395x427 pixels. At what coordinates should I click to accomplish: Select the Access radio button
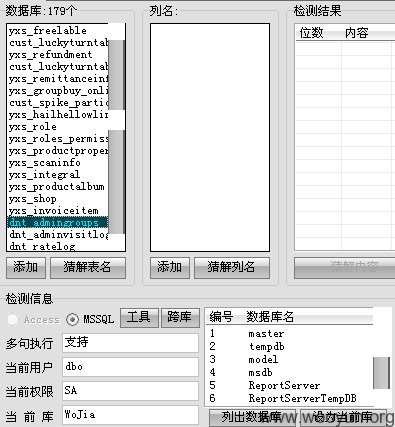13,319
